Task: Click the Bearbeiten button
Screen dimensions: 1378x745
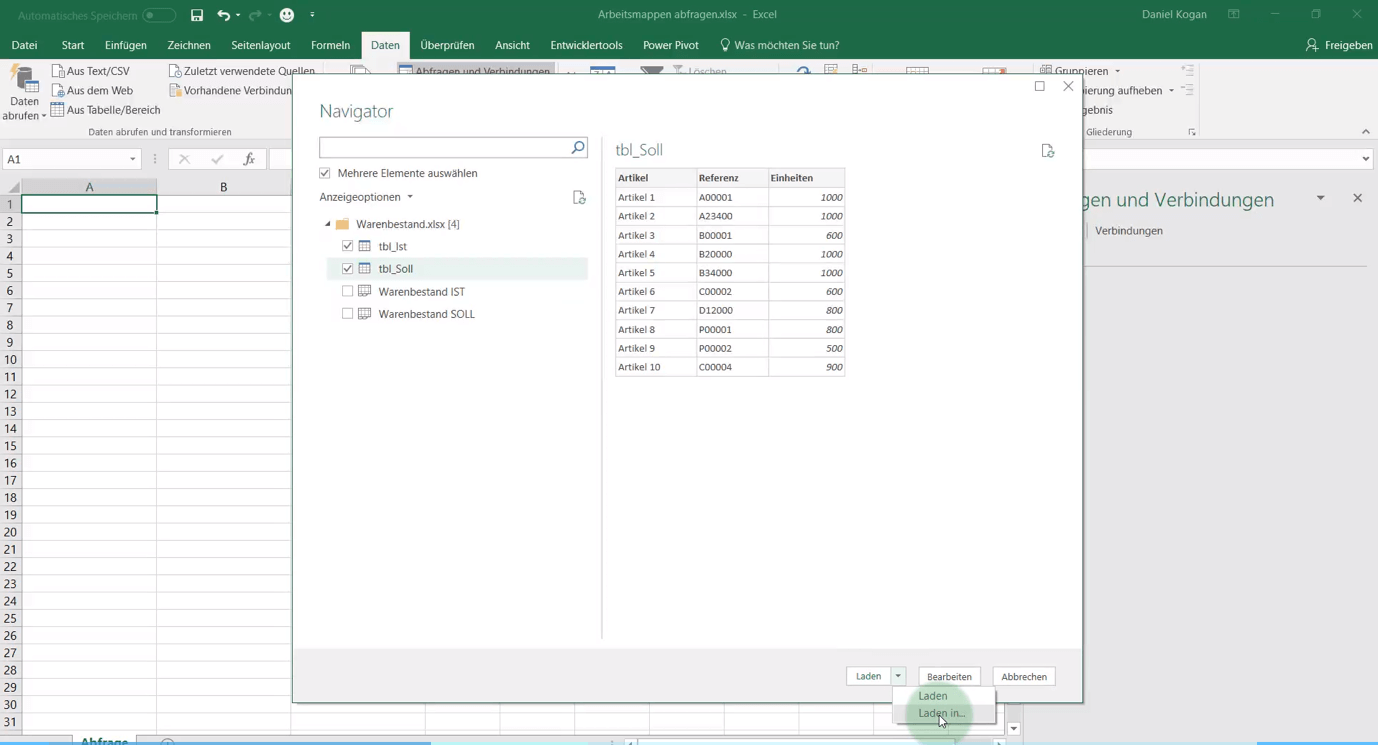Action: coord(949,677)
